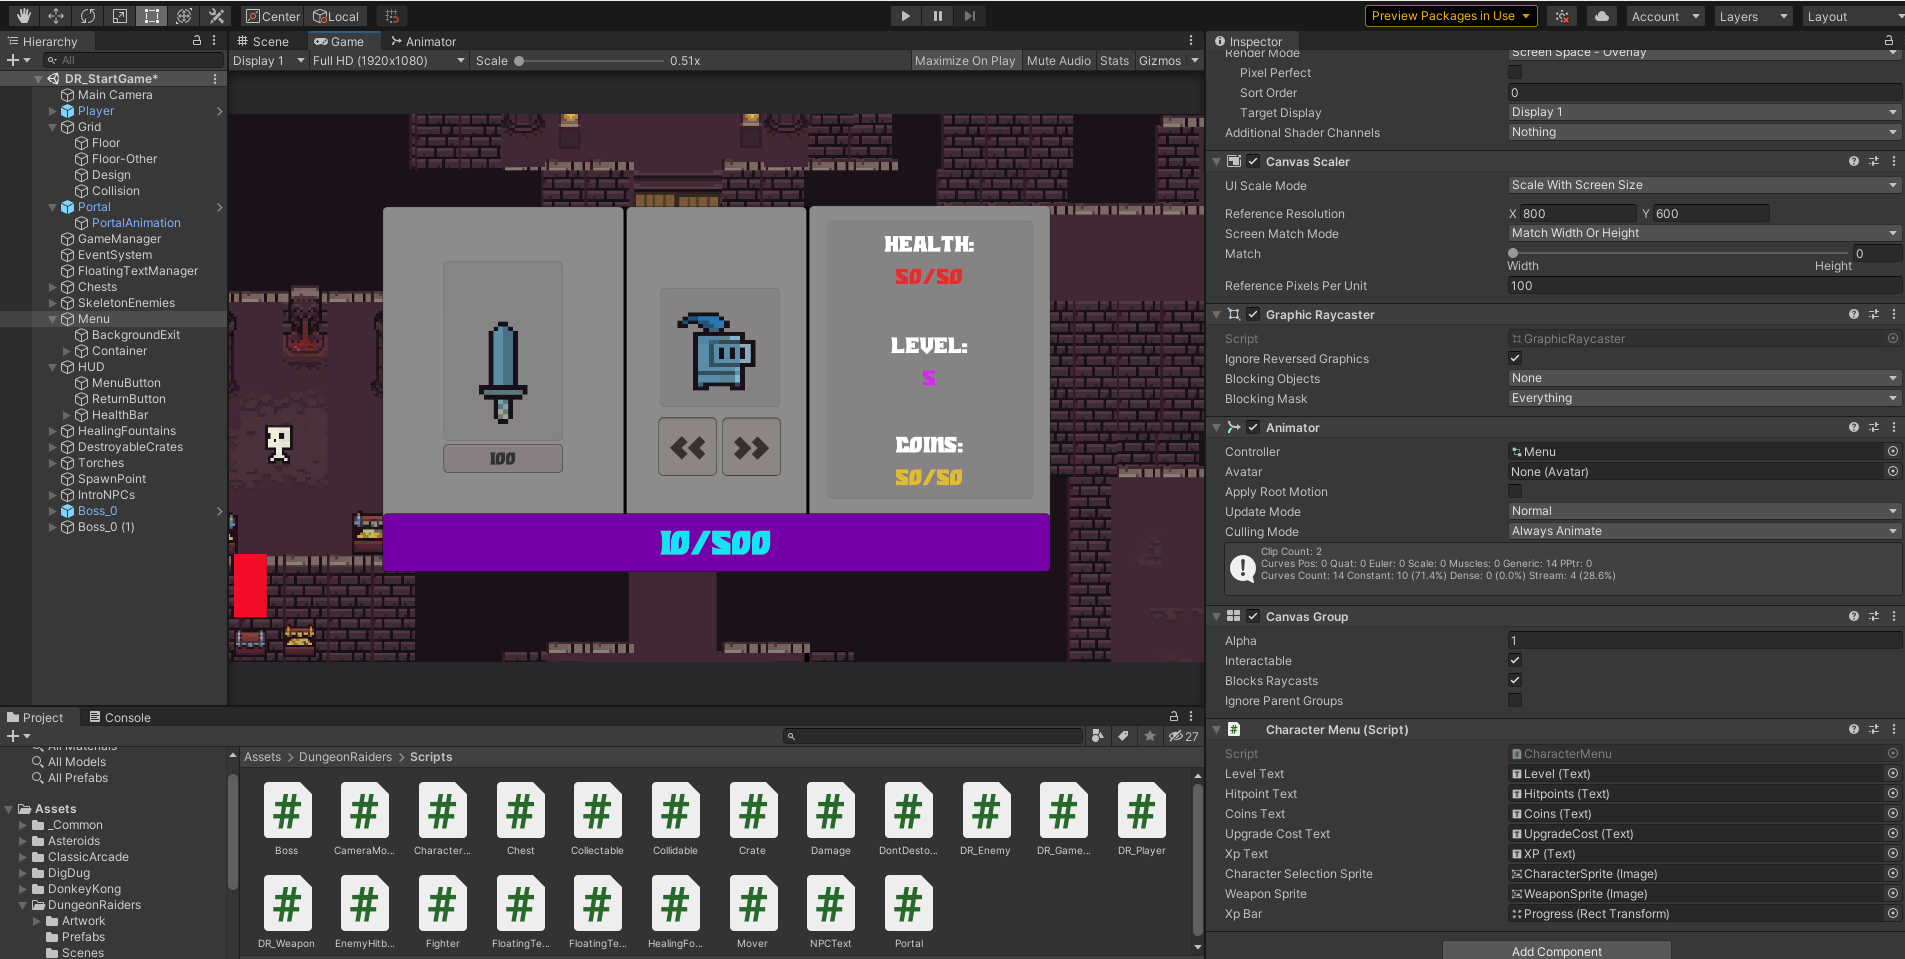
Task: Open Graphic Raycaster preset icon
Action: tap(1874, 314)
